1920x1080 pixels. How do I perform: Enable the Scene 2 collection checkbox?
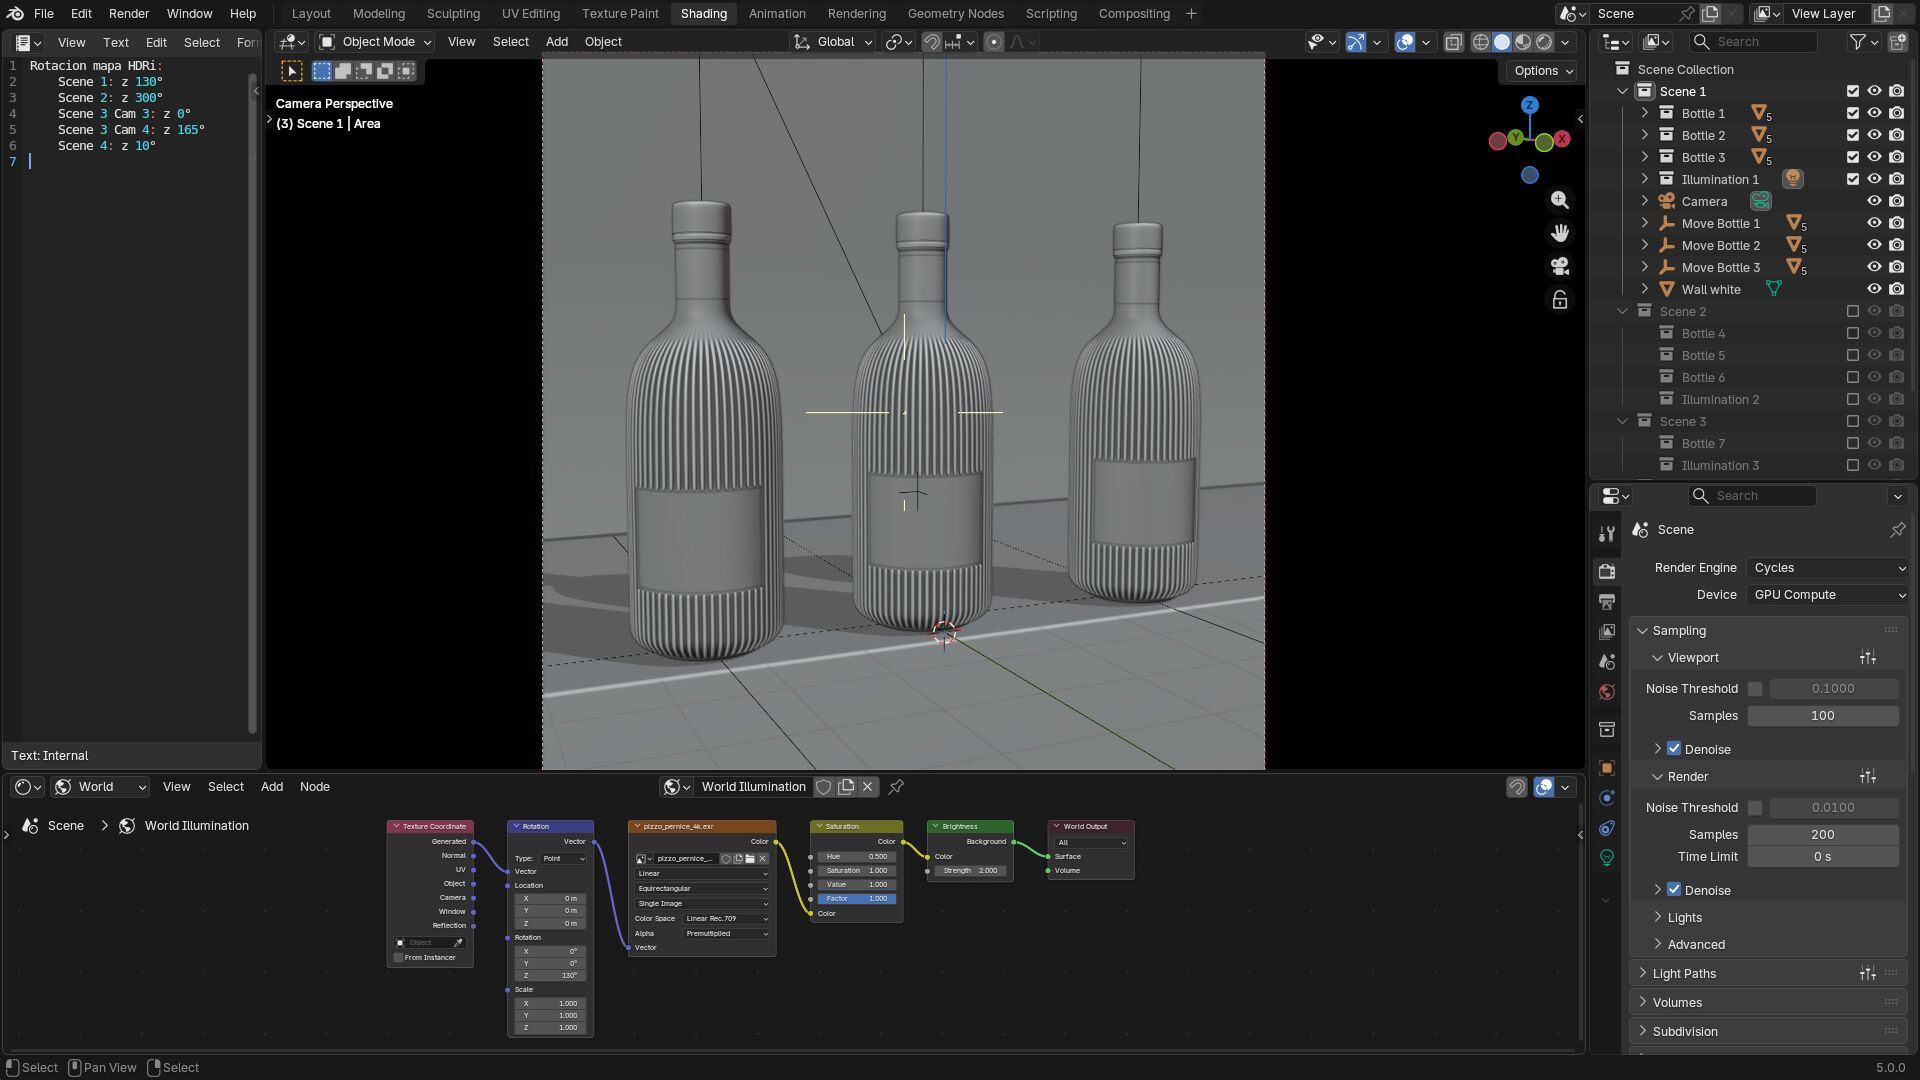[x=1852, y=312]
